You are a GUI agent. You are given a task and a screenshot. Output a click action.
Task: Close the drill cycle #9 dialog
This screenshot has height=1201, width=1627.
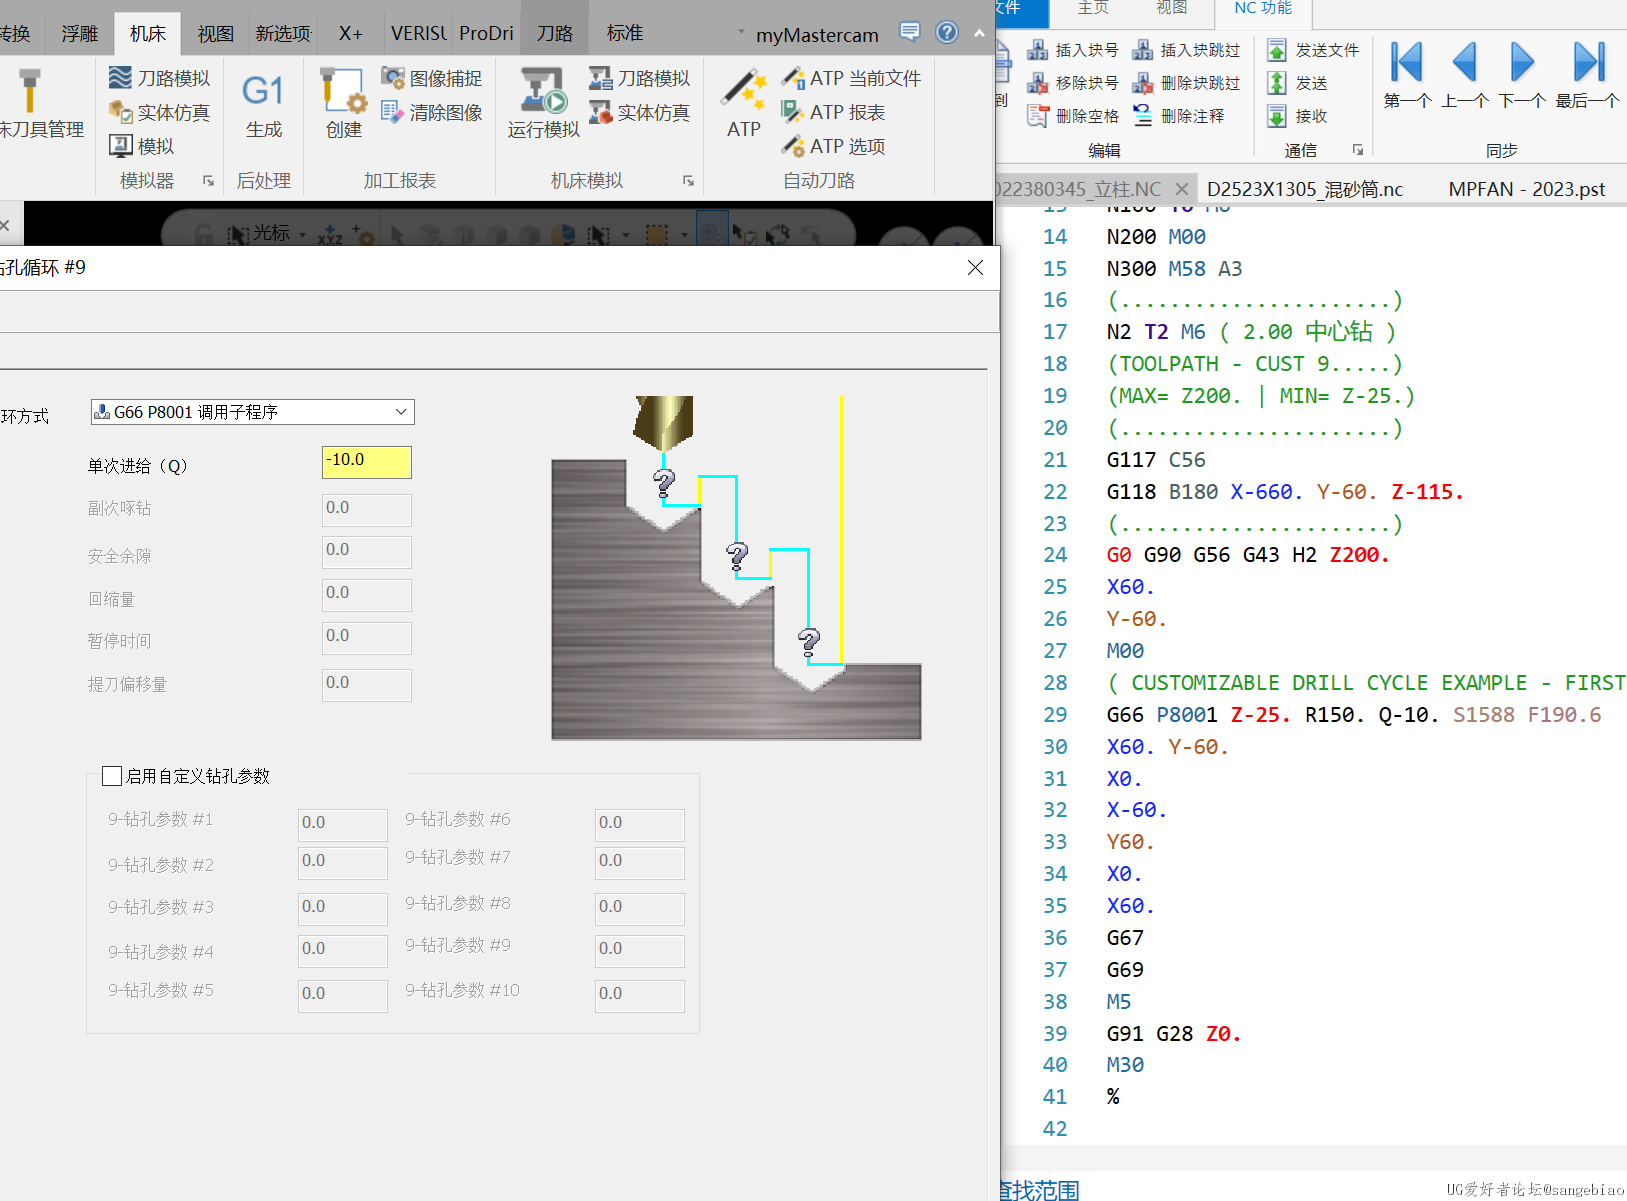tap(976, 268)
